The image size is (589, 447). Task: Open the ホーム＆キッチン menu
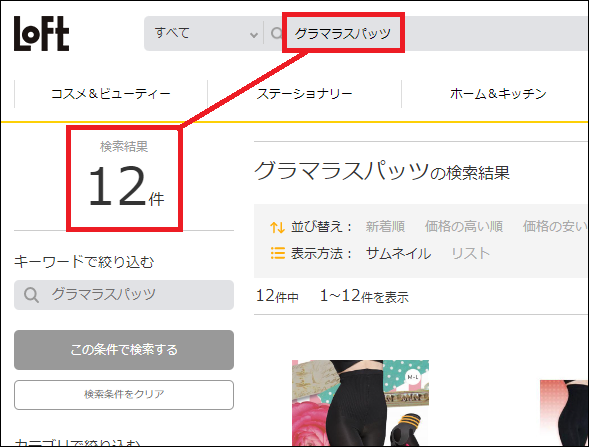[498, 94]
